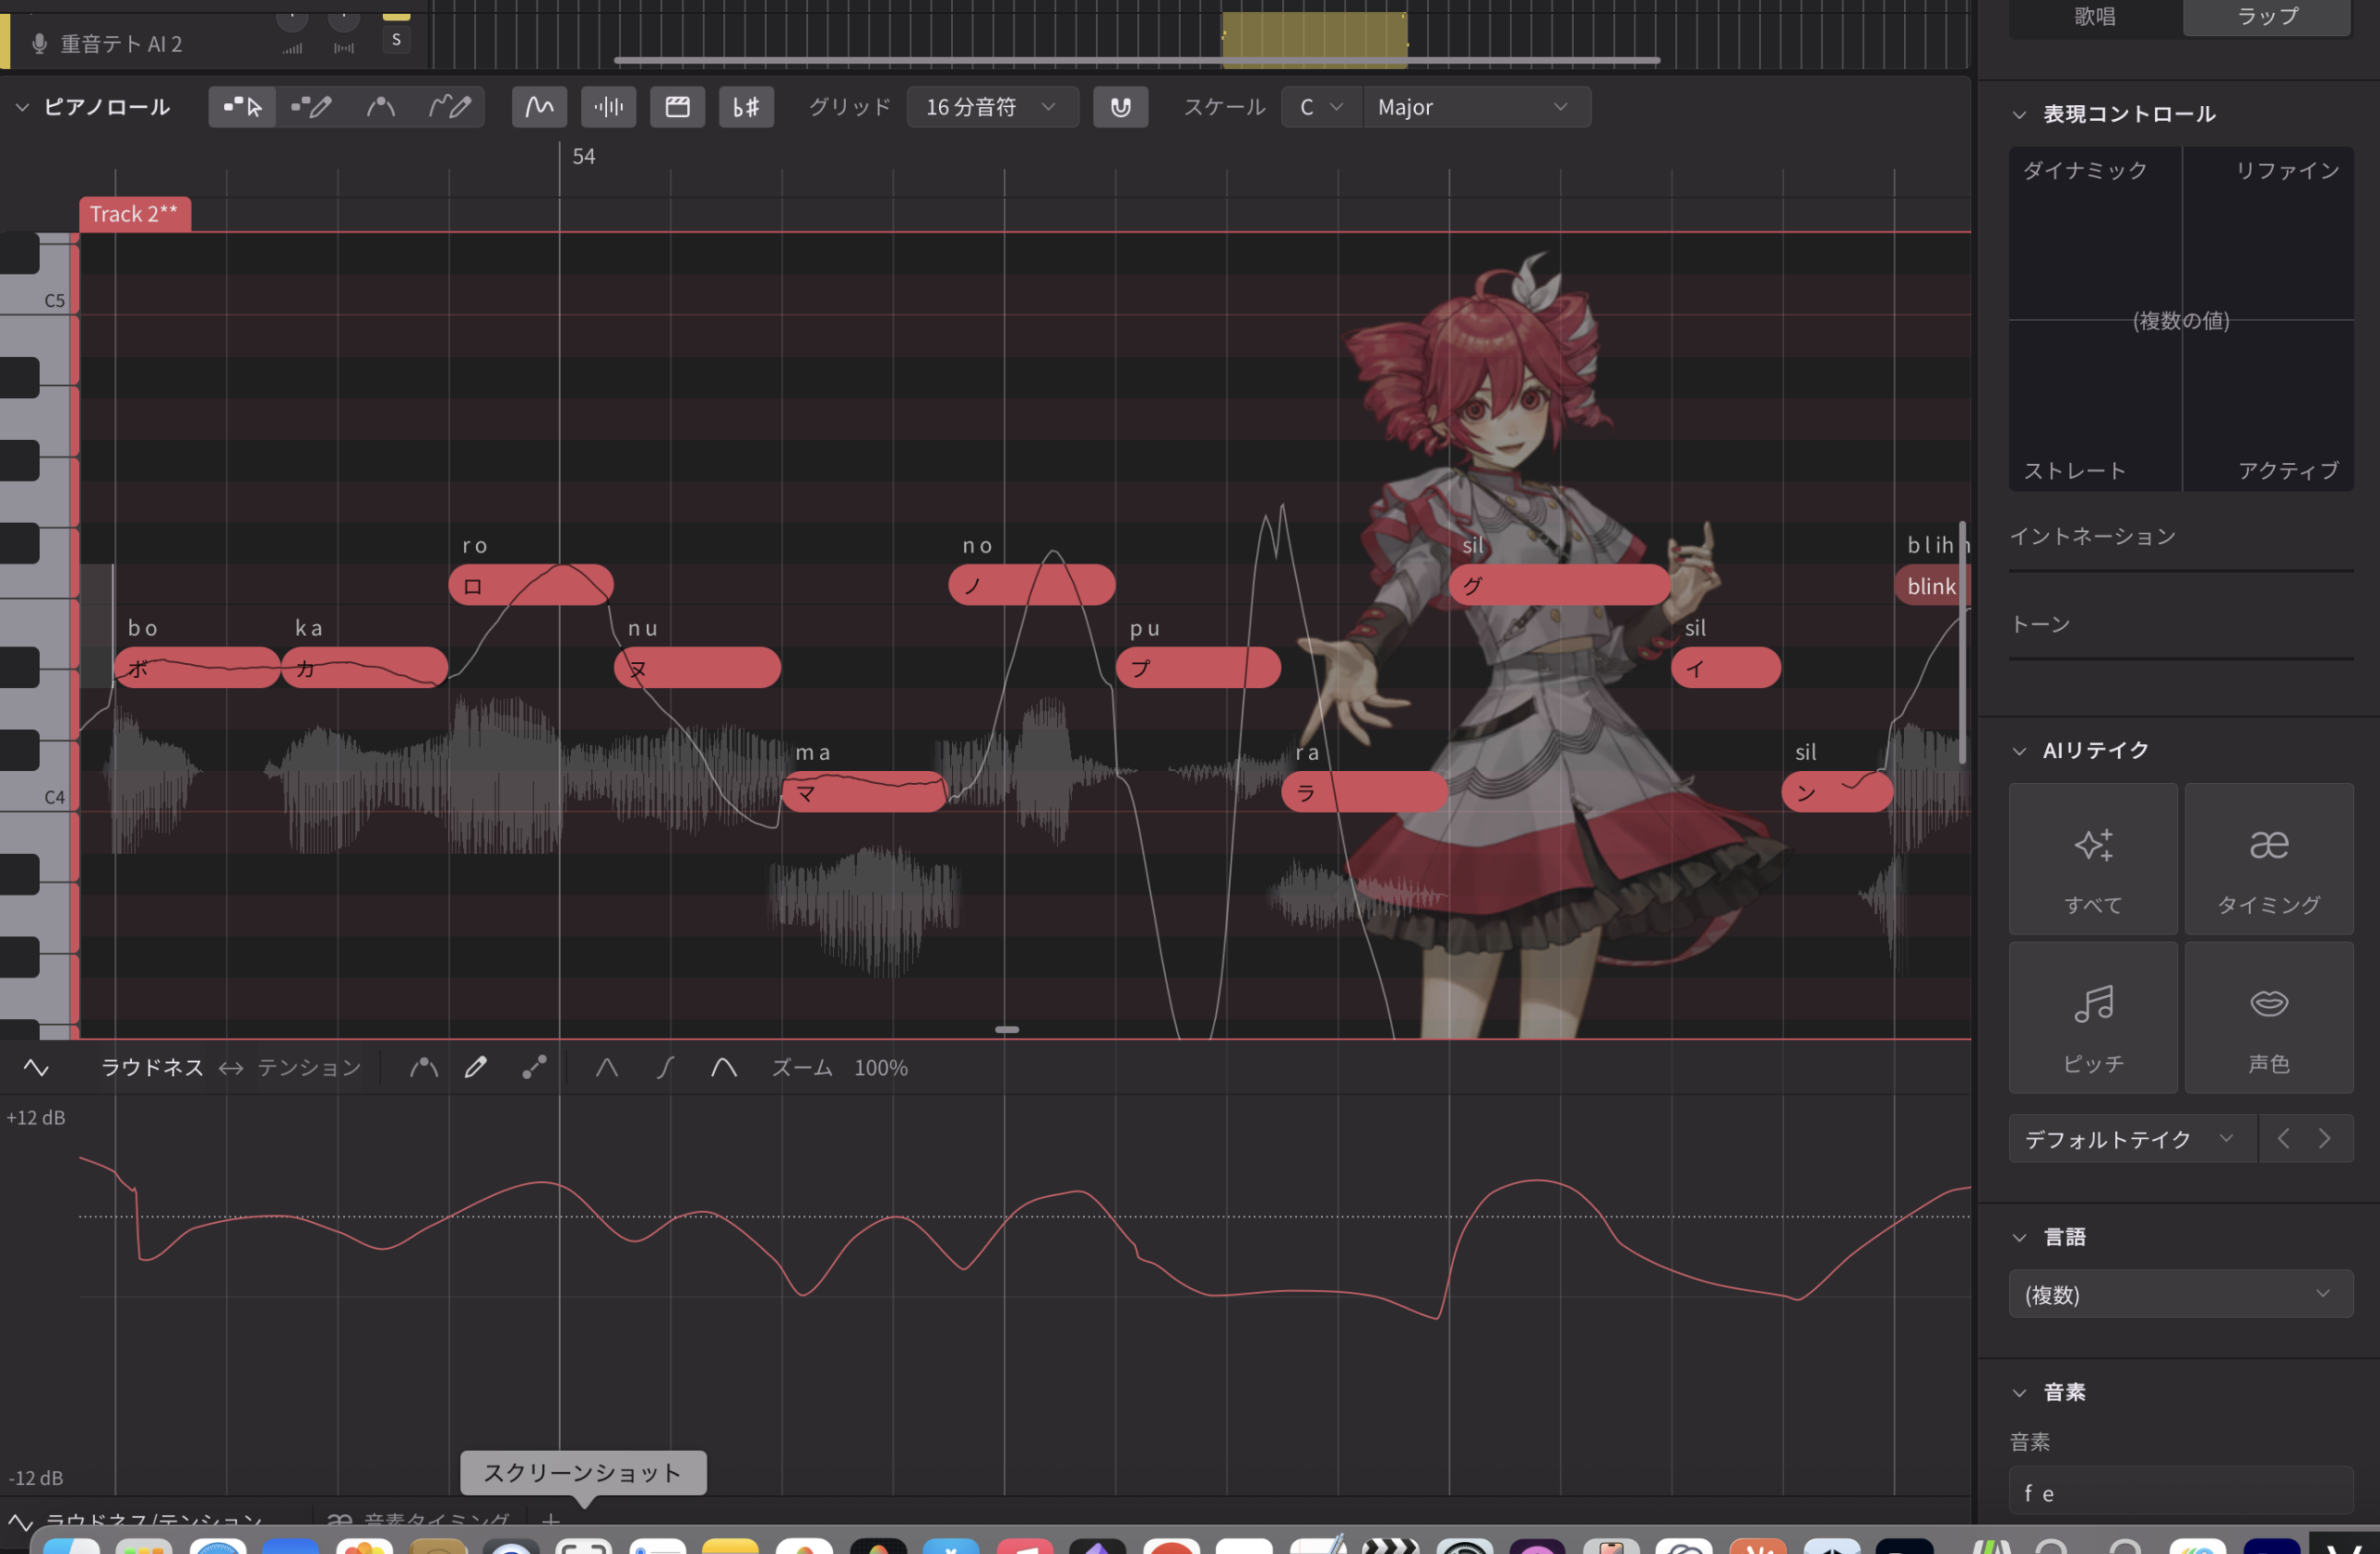Choose the sharp peak curve shape
The image size is (2380, 1554).
pyautogui.click(x=606, y=1067)
